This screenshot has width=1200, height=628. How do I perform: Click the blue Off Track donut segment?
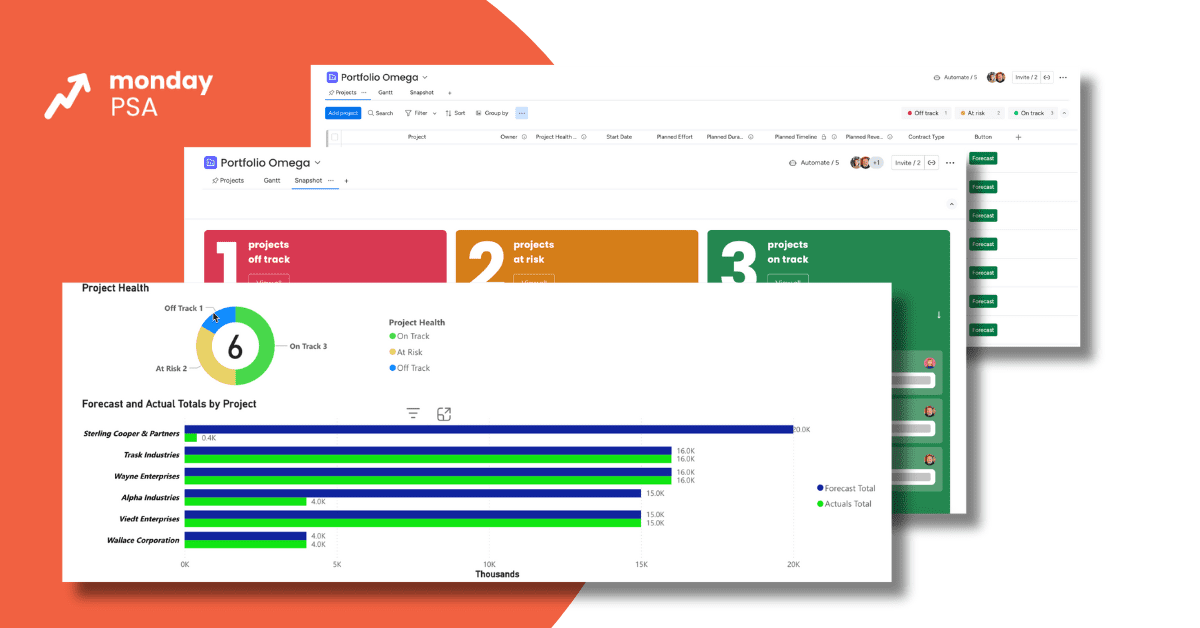click(221, 319)
